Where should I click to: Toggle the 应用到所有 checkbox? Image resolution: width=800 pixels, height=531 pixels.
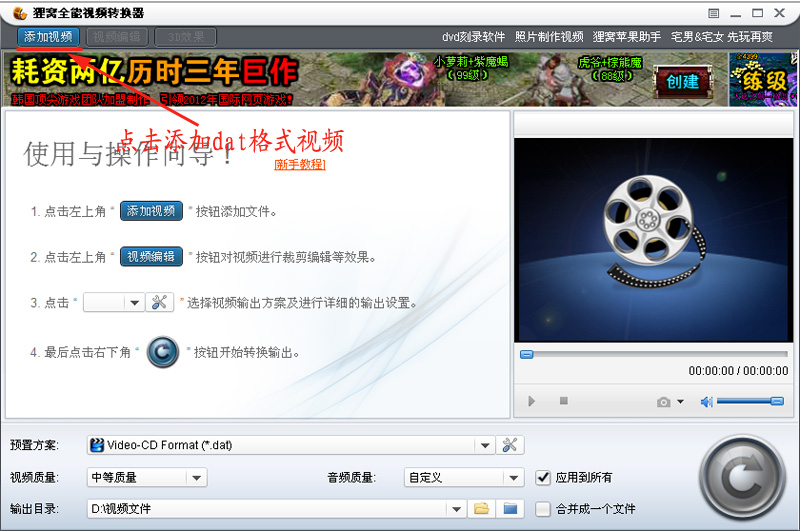(x=543, y=477)
